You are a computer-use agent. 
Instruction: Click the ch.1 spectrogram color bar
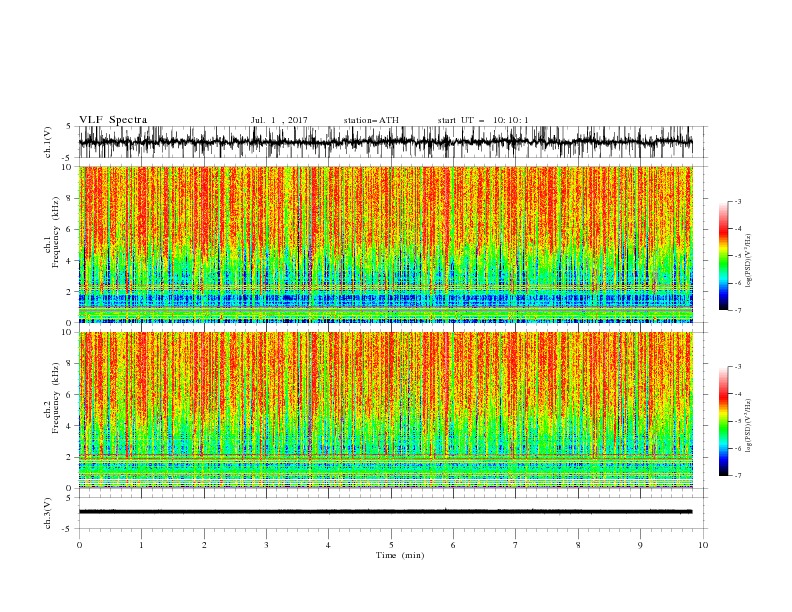pyautogui.click(x=723, y=256)
